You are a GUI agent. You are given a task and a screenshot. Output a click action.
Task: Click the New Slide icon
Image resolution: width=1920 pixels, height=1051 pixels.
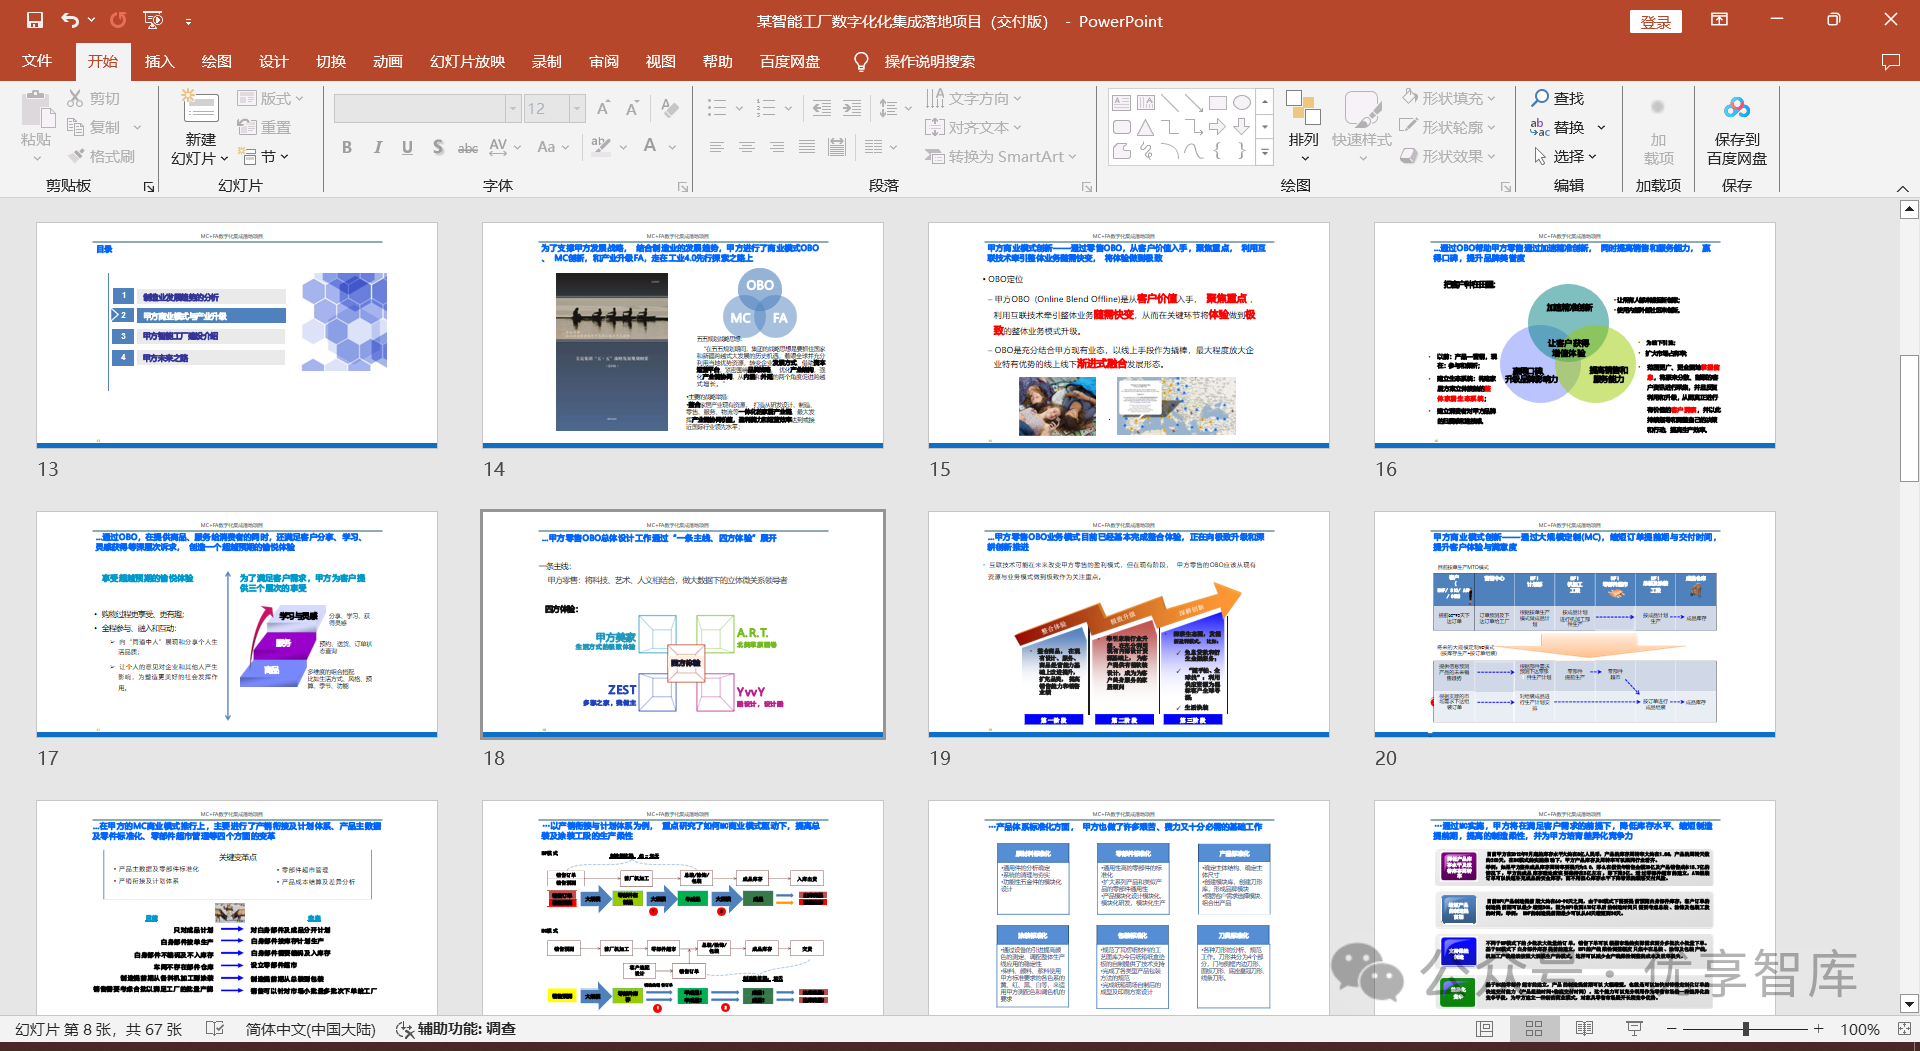pyautogui.click(x=200, y=108)
